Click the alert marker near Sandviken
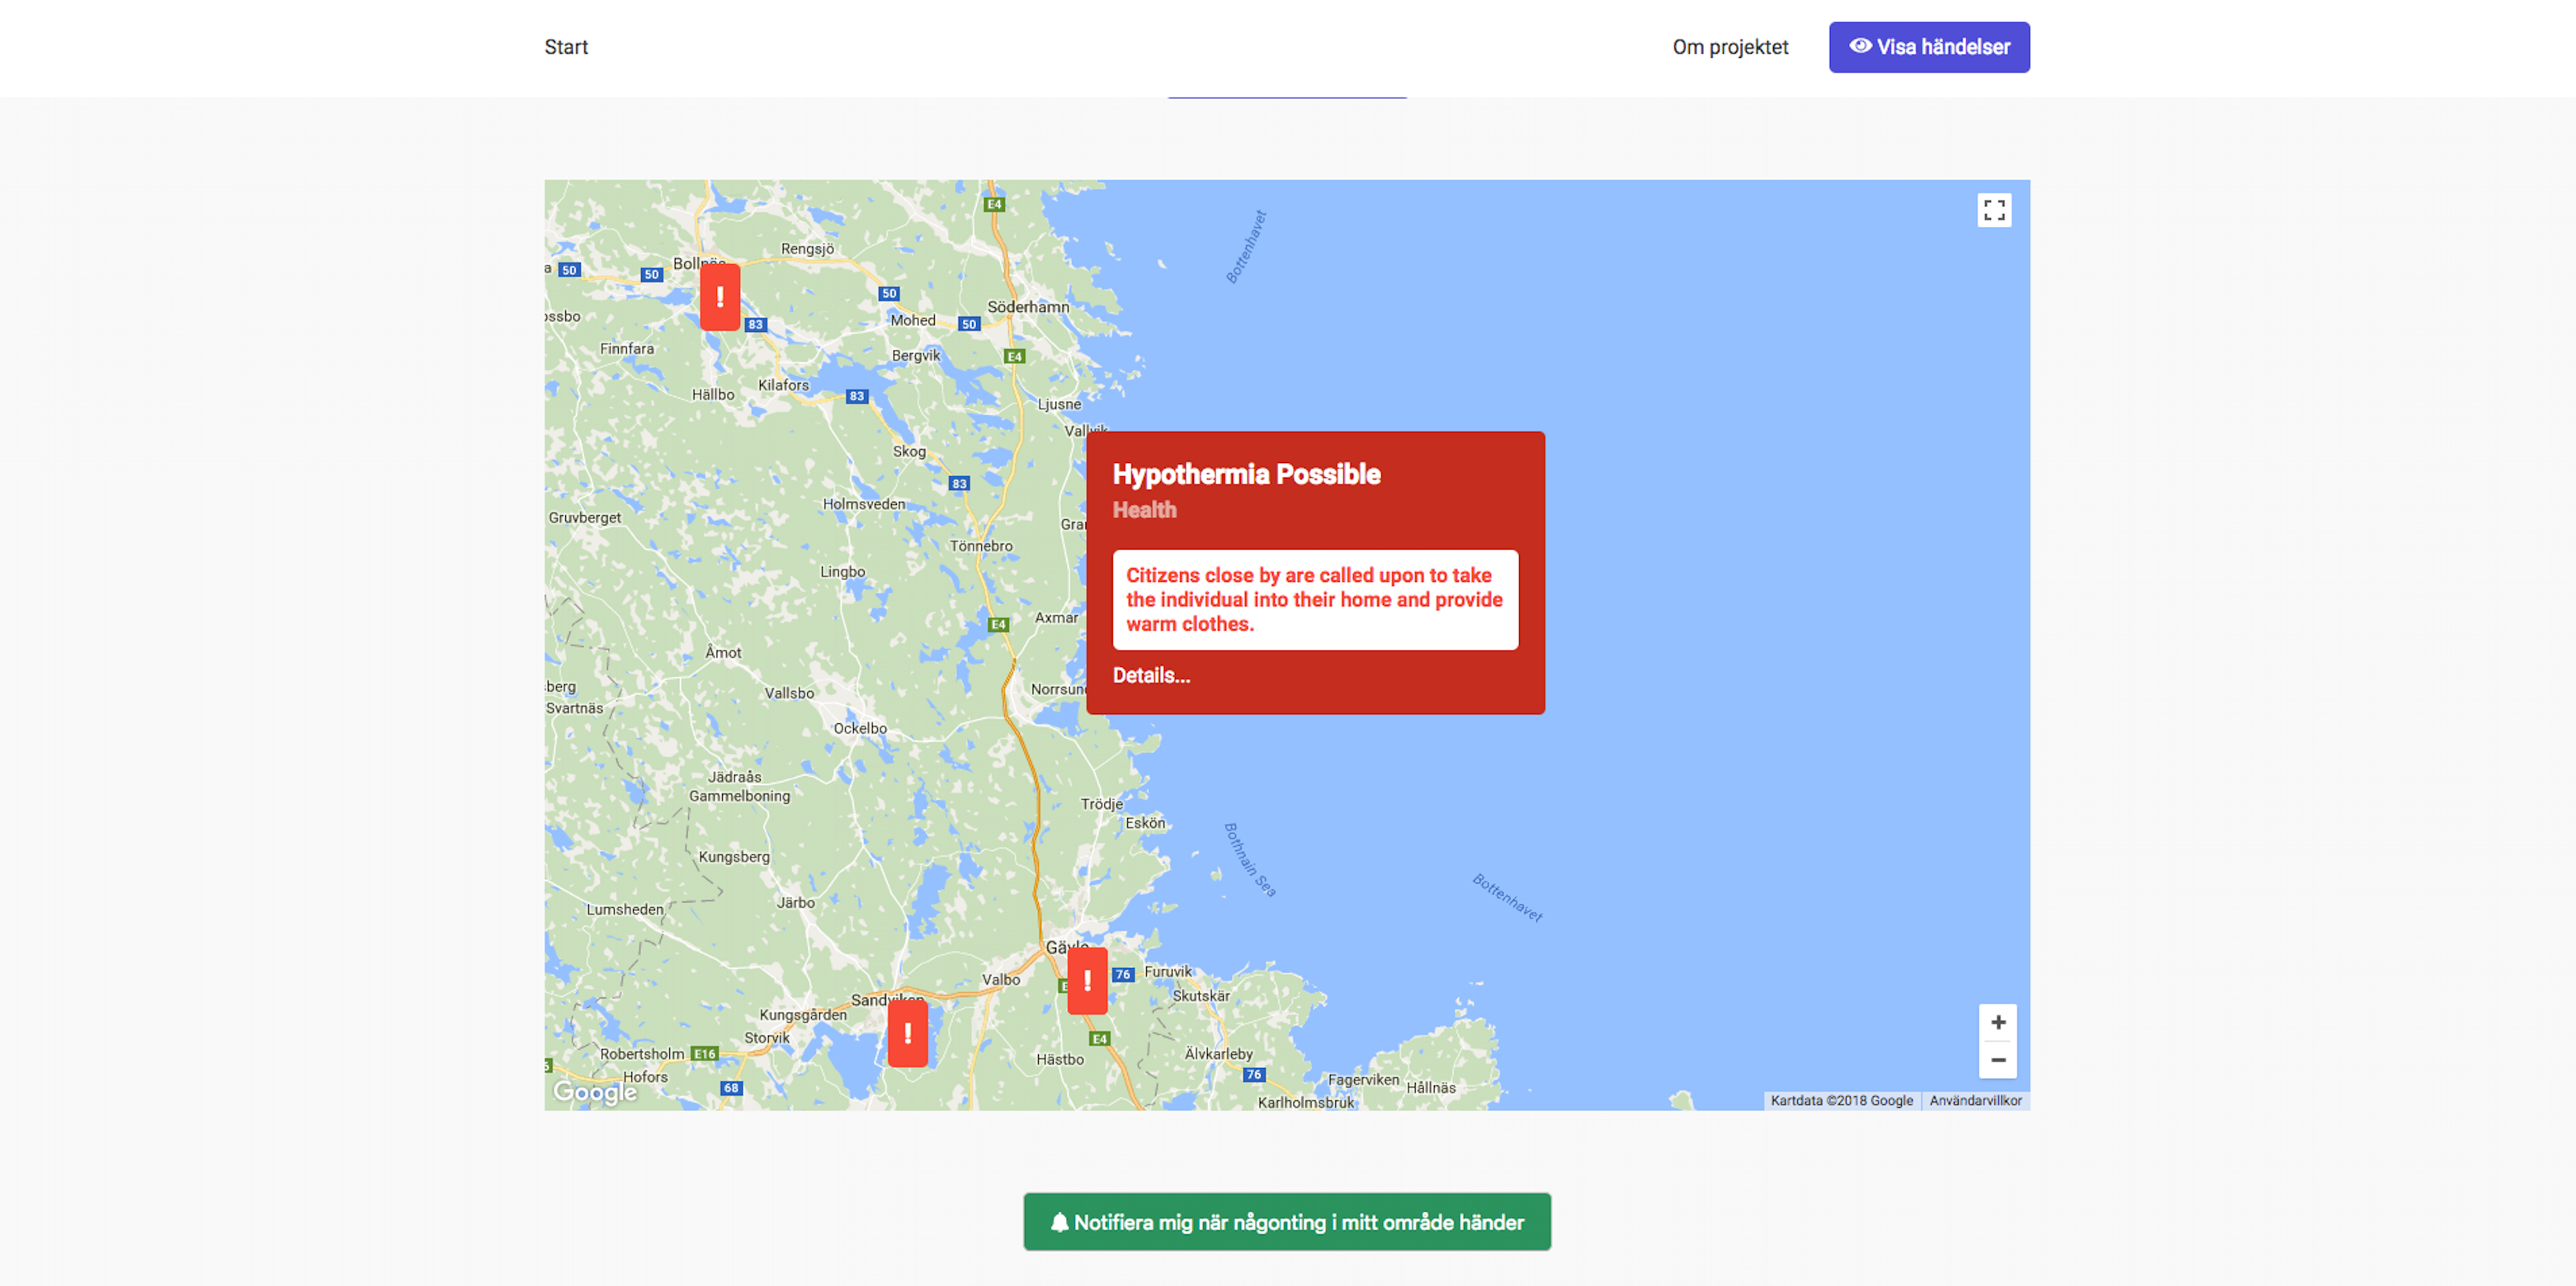The height and width of the screenshot is (1286, 2576). pos(907,1033)
